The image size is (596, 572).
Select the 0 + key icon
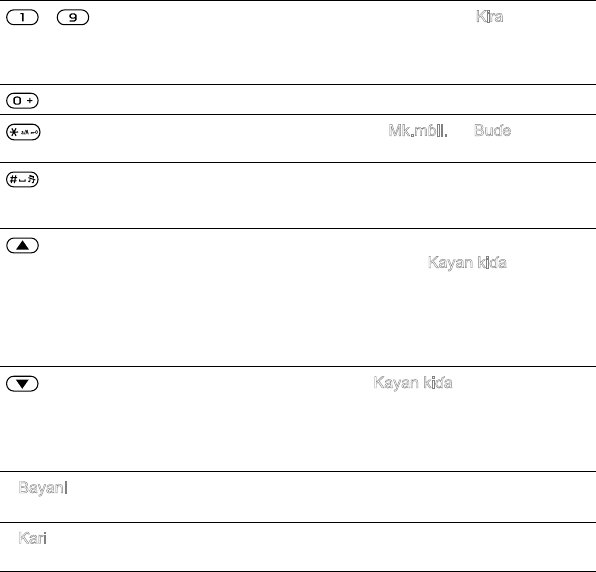pyautogui.click(x=22, y=101)
